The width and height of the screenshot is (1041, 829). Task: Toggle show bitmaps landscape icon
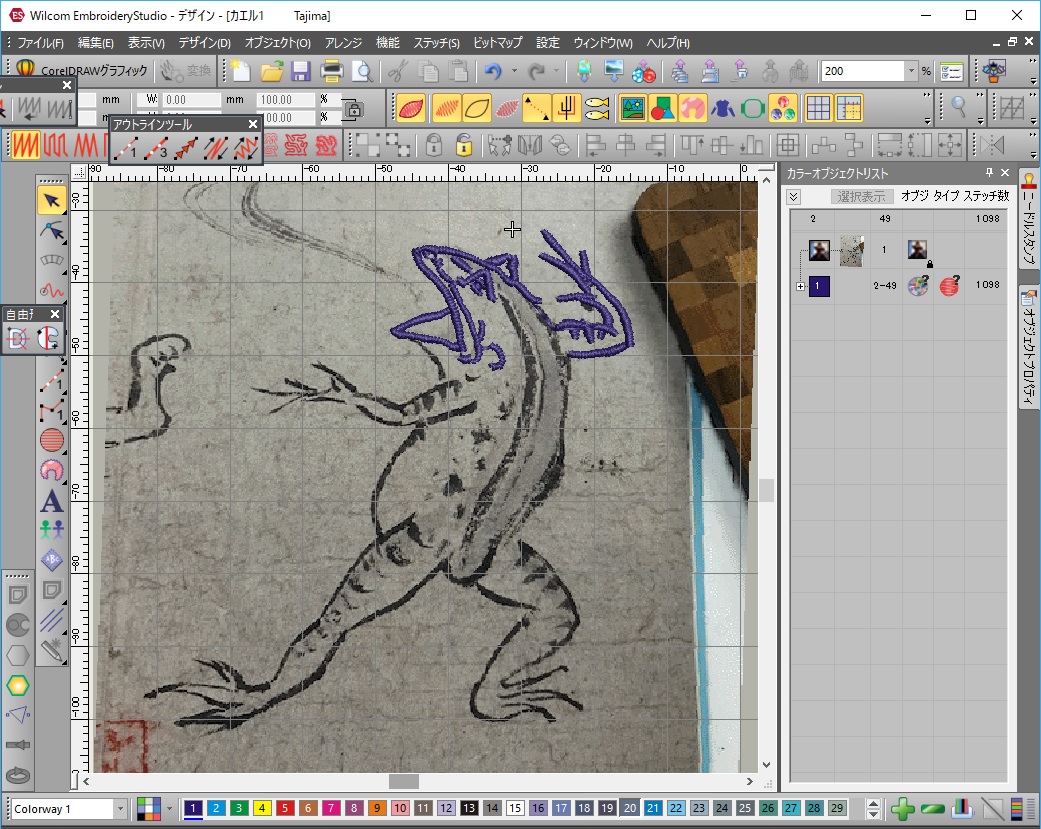633,108
